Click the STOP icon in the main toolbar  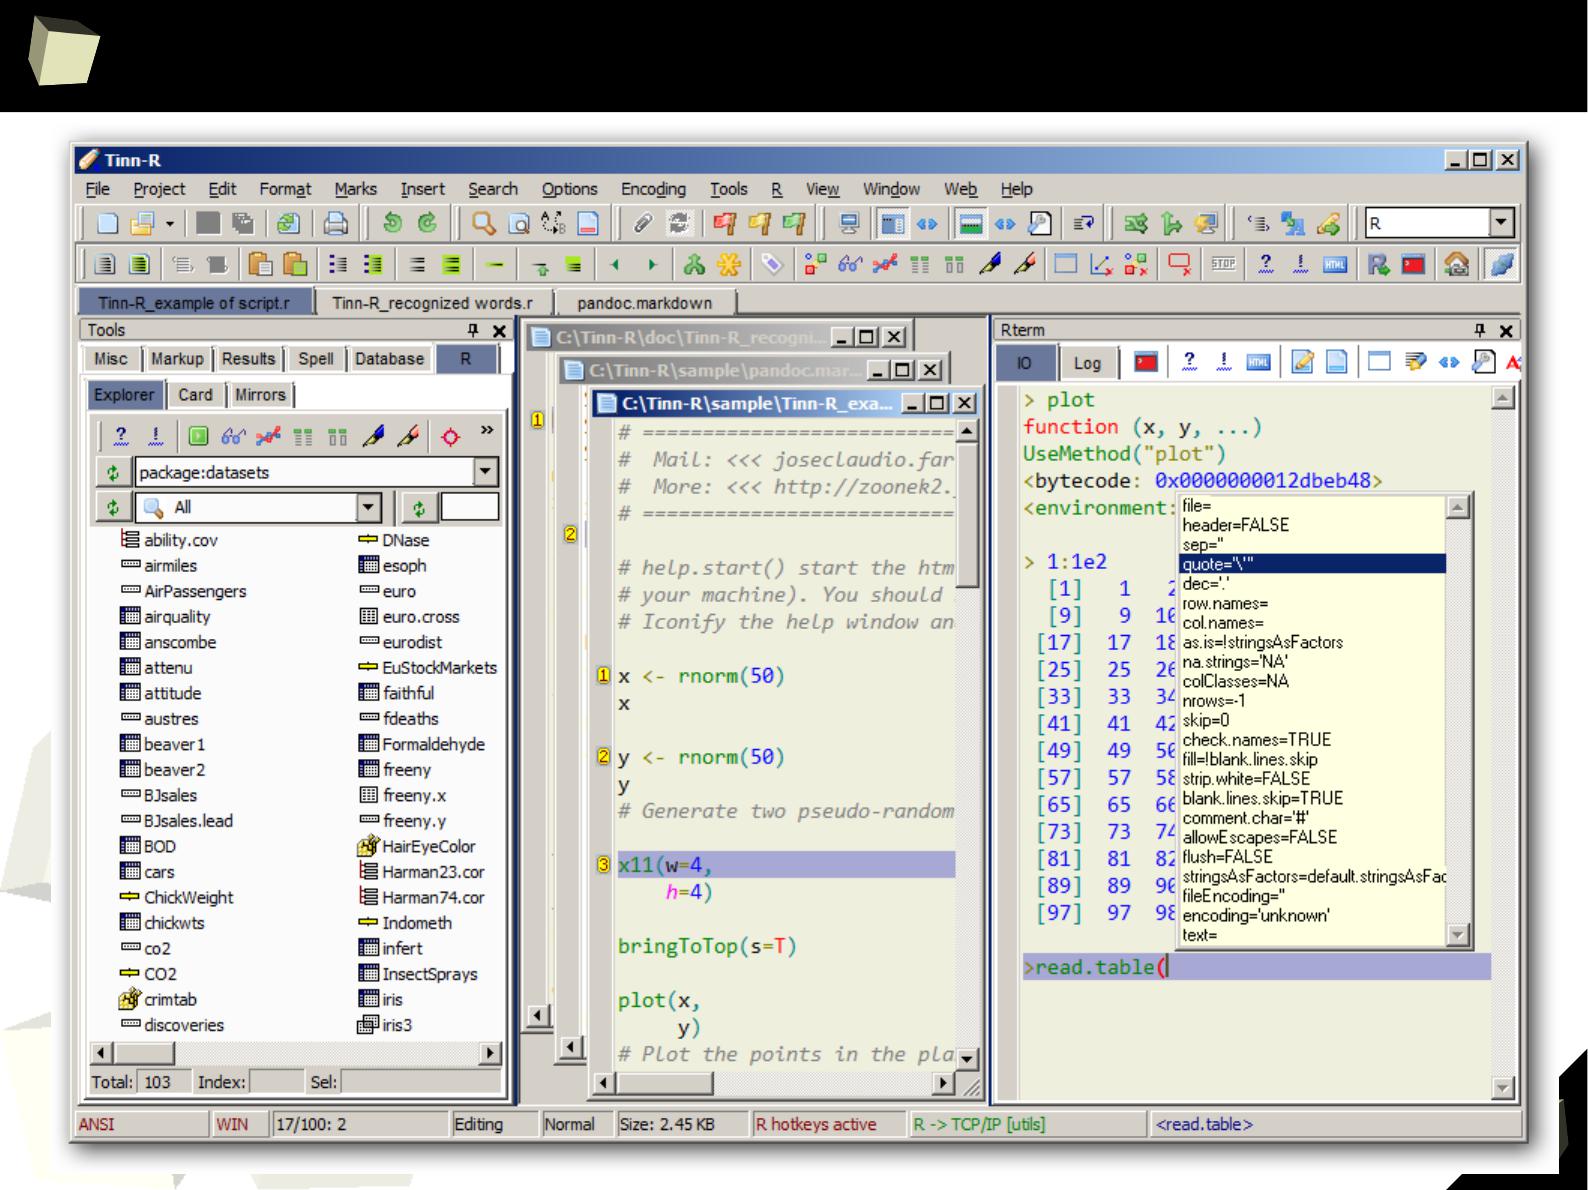[1223, 265]
